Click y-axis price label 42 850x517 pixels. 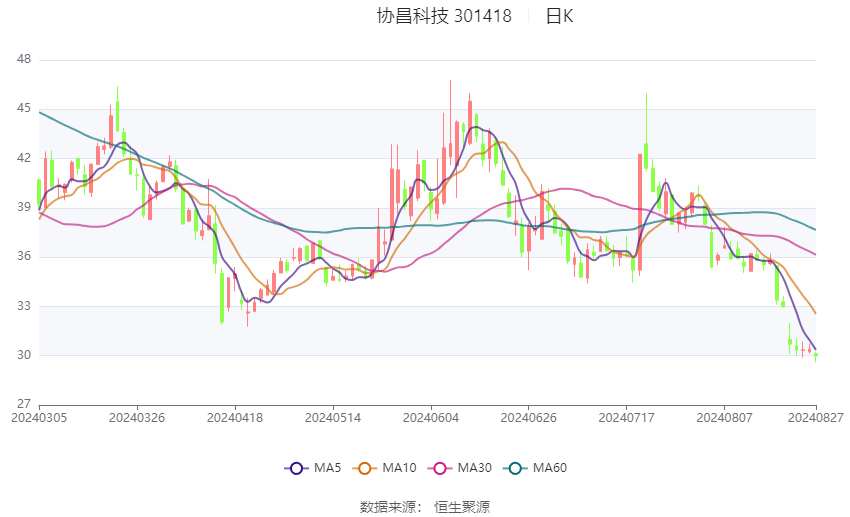tap(24, 158)
